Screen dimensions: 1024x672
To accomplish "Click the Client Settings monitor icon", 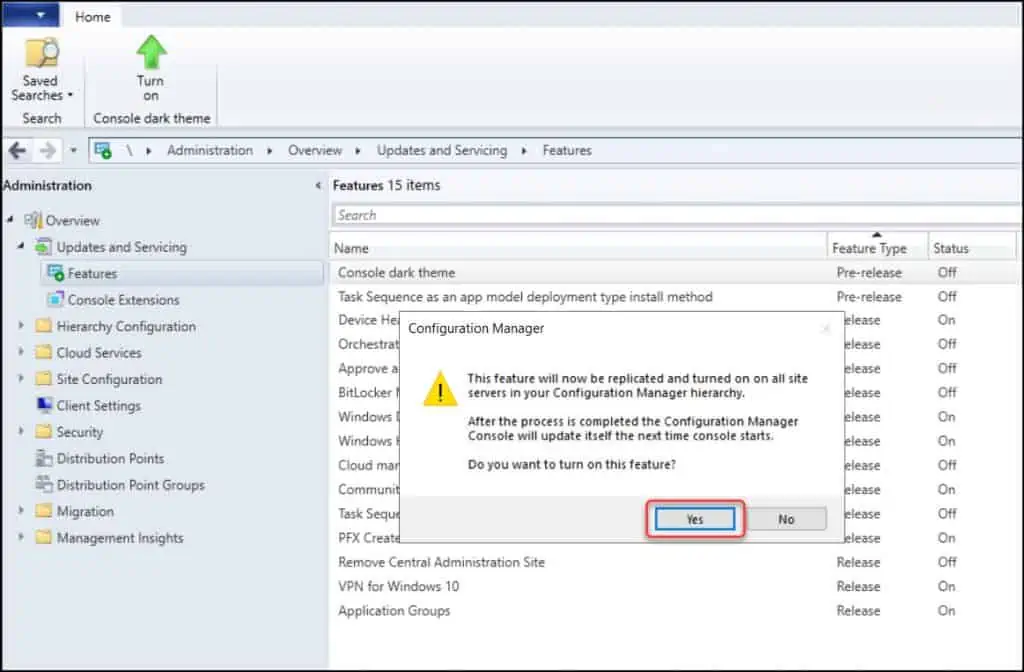I will (44, 405).
